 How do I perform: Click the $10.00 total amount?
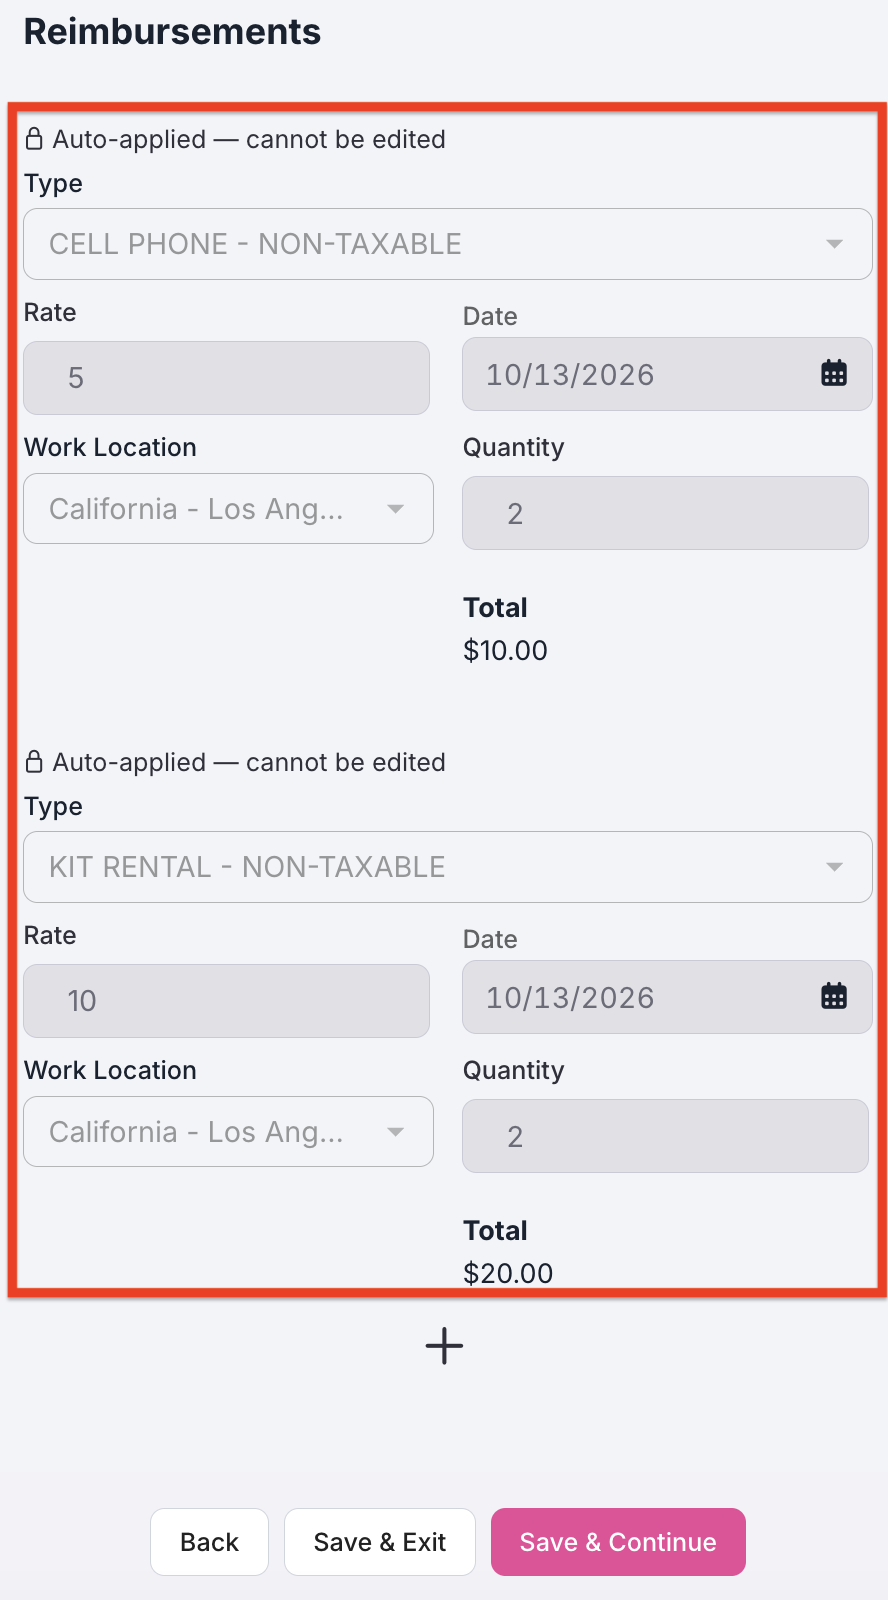505,651
